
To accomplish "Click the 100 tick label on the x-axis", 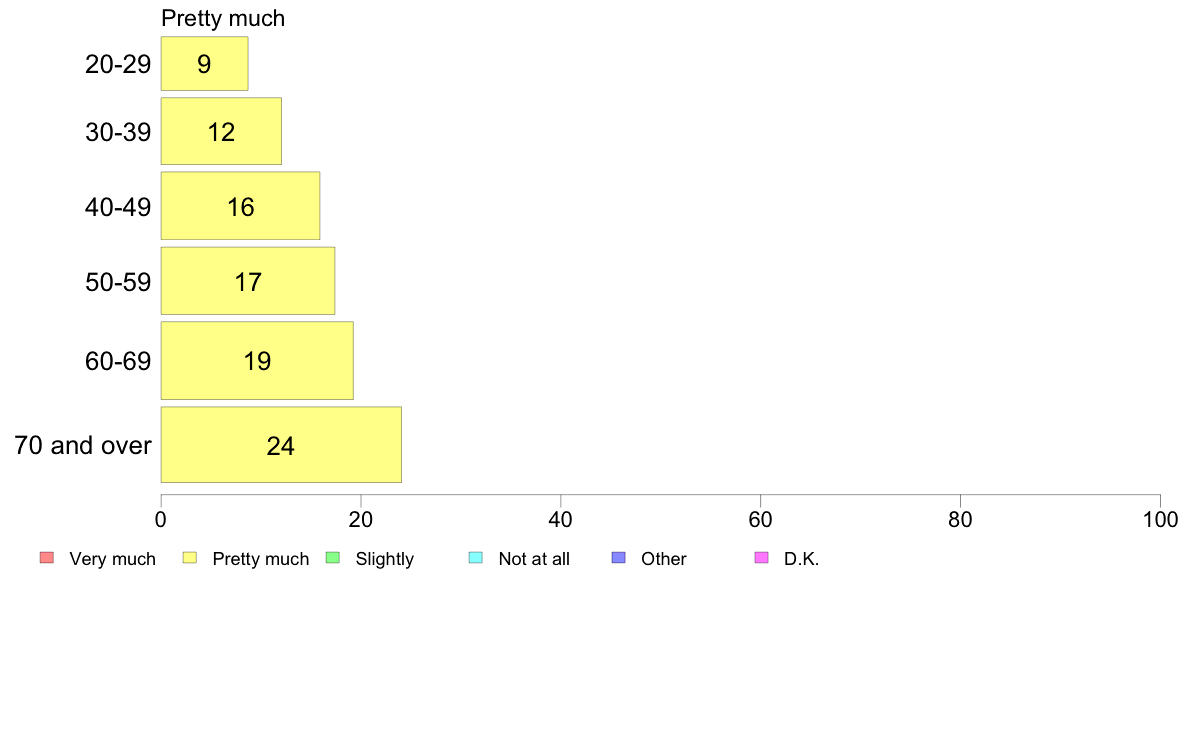I will point(1160,519).
